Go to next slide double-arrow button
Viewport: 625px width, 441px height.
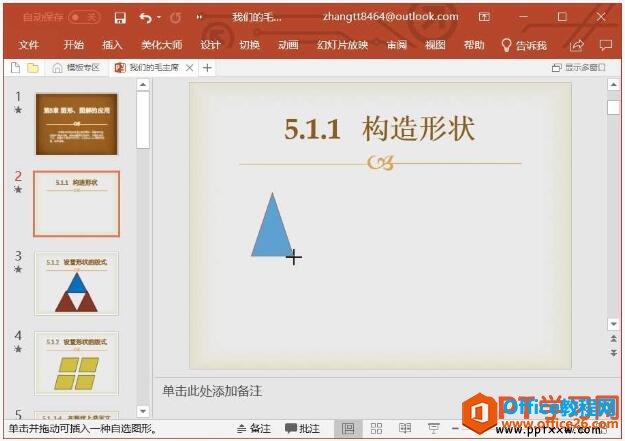613,353
